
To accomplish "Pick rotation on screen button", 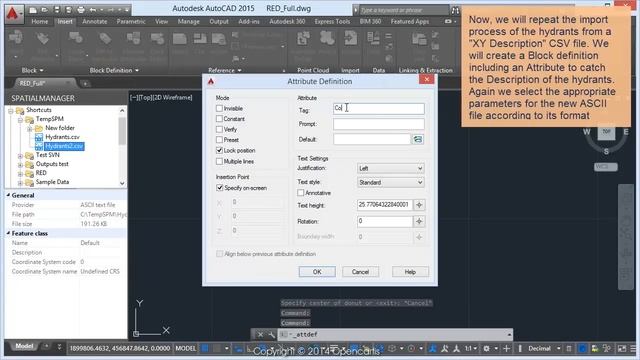I will point(419,221).
